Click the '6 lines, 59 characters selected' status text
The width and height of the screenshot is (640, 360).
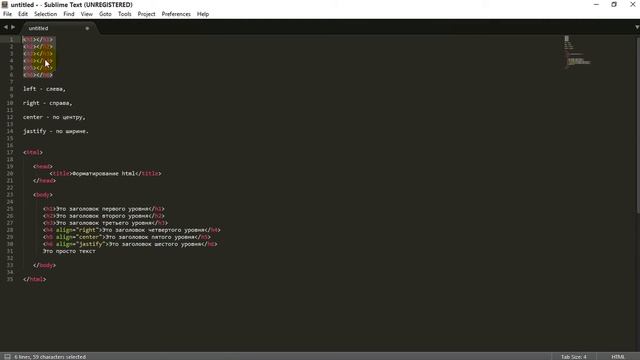coord(50,357)
